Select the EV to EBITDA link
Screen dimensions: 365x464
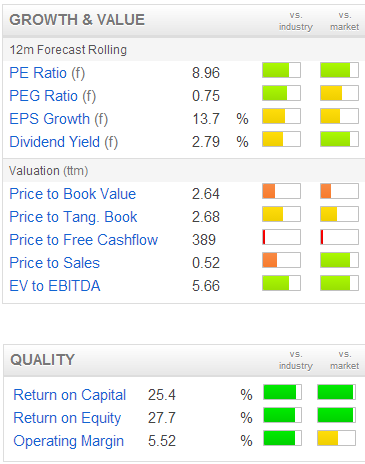[x=55, y=286]
